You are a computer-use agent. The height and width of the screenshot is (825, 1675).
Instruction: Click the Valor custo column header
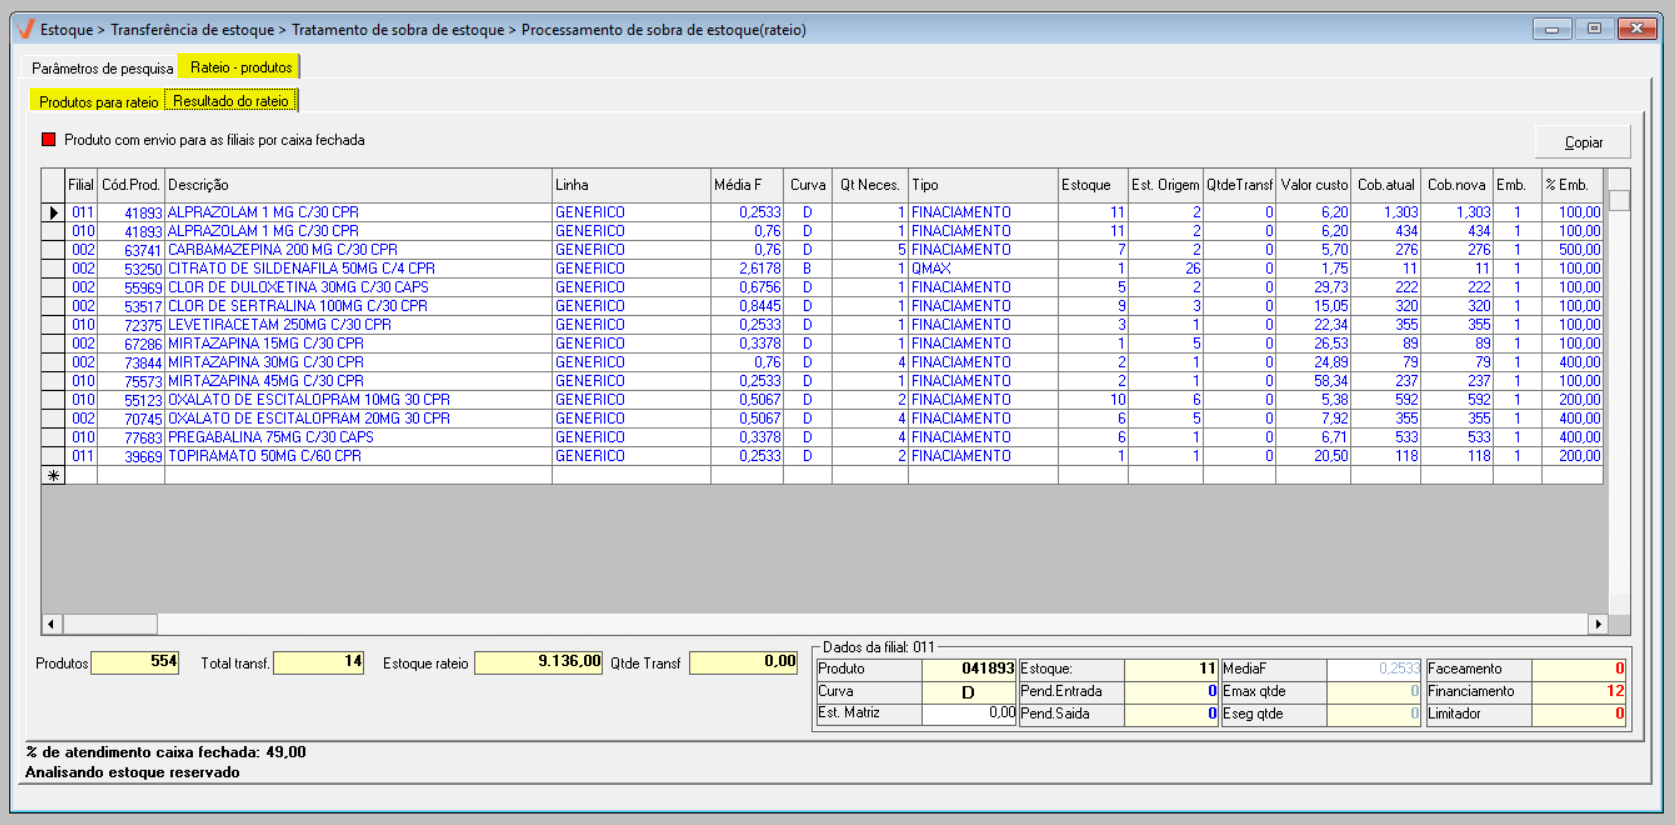pyautogui.click(x=1313, y=185)
